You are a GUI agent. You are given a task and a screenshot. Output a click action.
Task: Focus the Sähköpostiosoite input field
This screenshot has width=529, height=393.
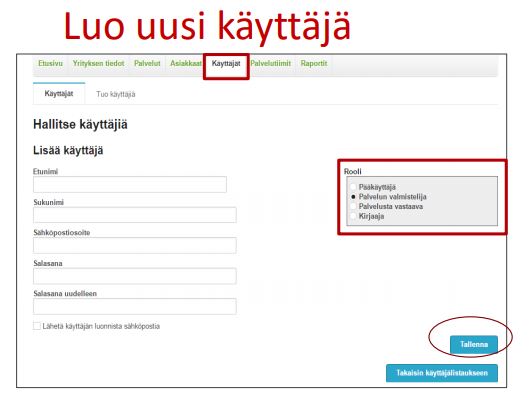(x=135, y=245)
